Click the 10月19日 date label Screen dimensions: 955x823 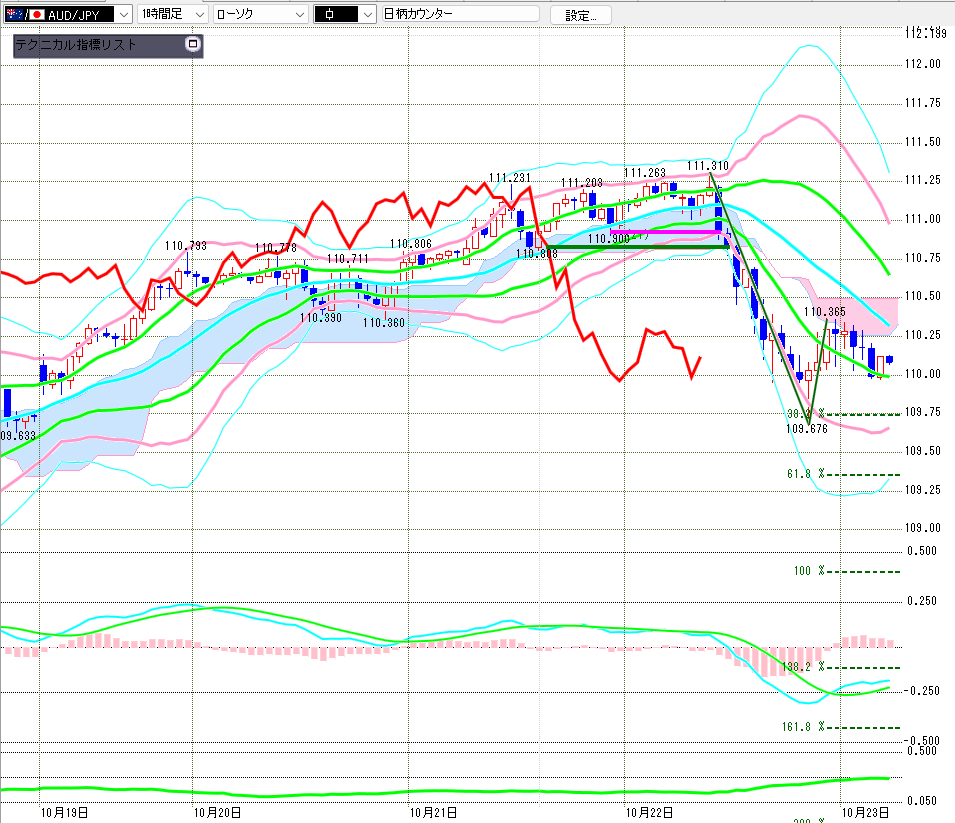tap(65, 813)
